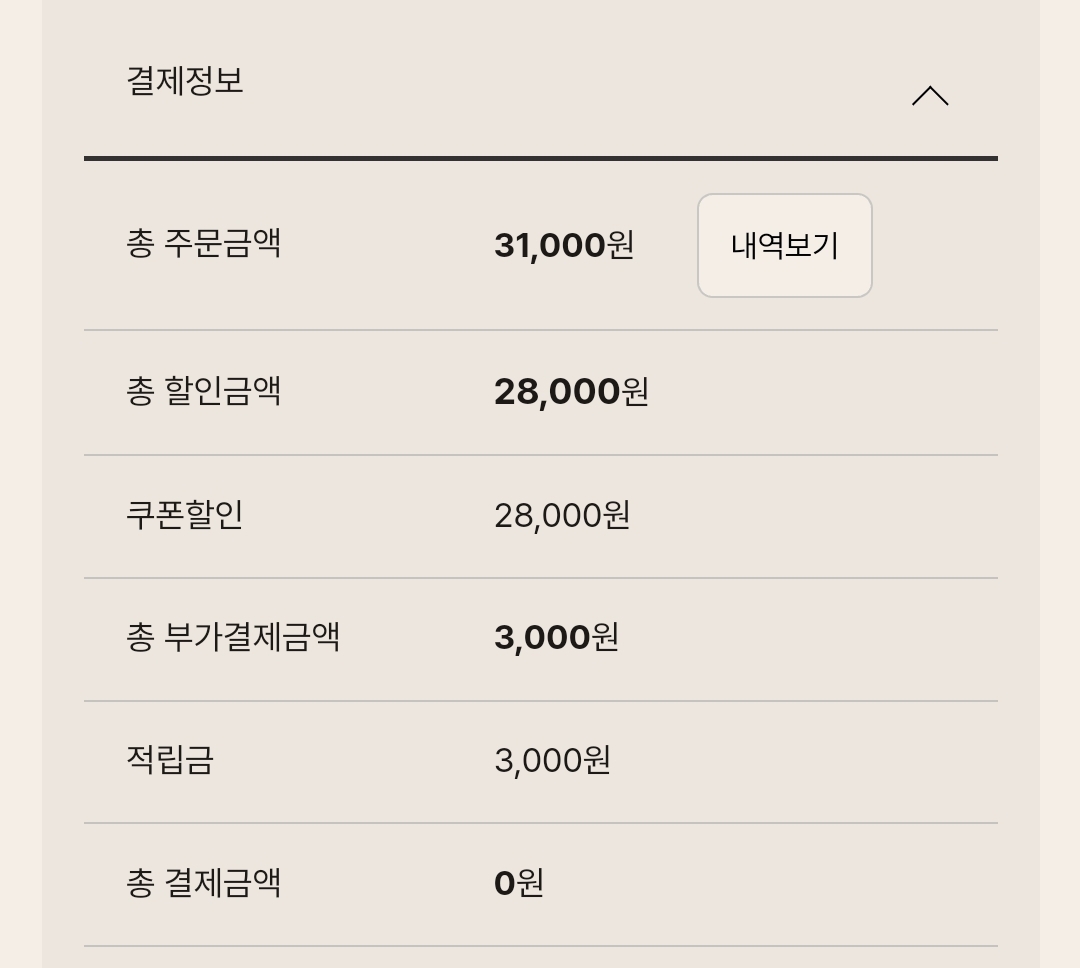Click the 내역보기 button

[x=784, y=246]
